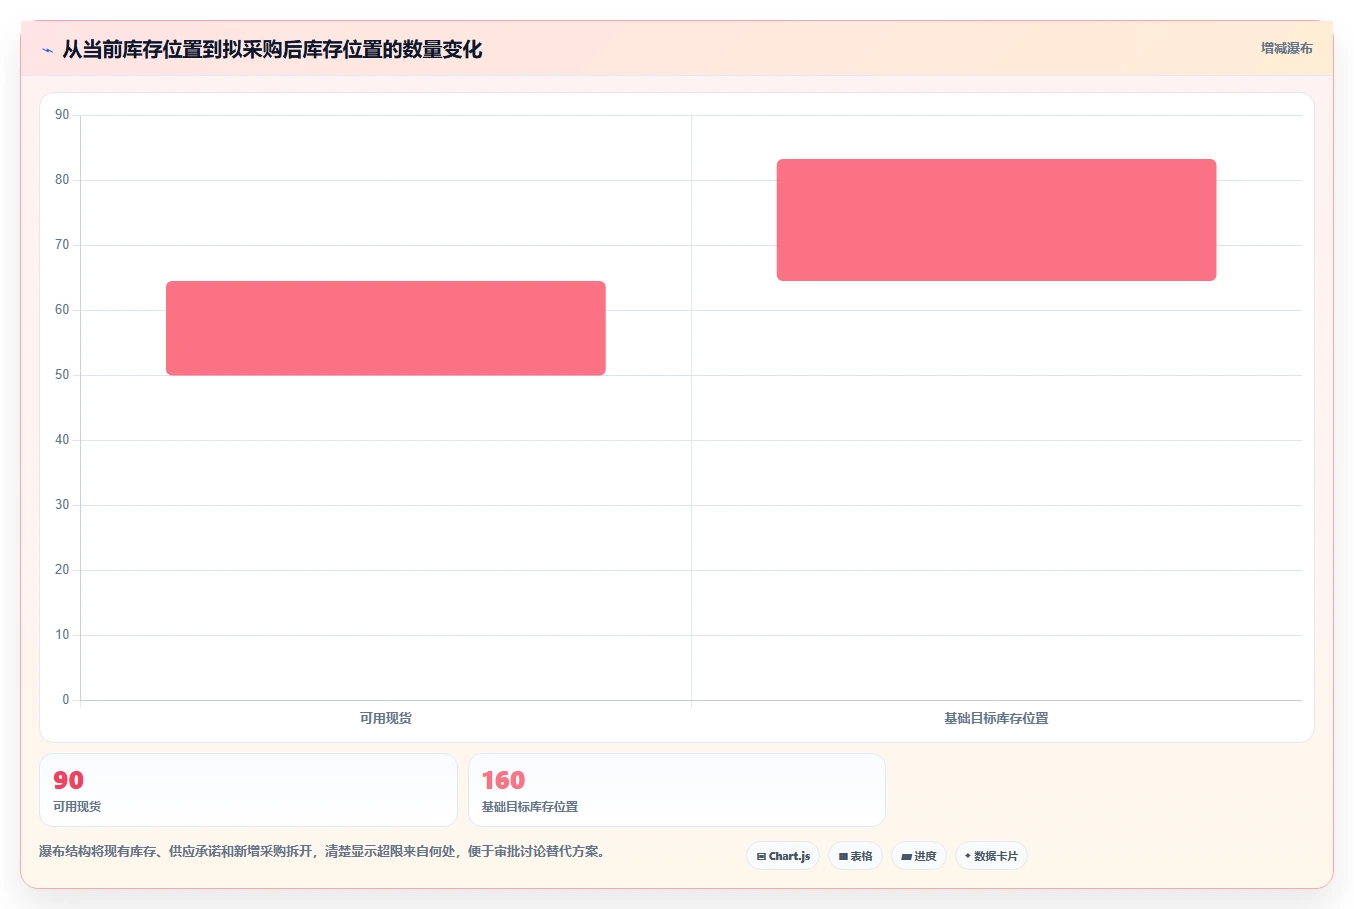Open the 可用现货 data card showing 90
The width and height of the screenshot is (1354, 909).
click(248, 790)
